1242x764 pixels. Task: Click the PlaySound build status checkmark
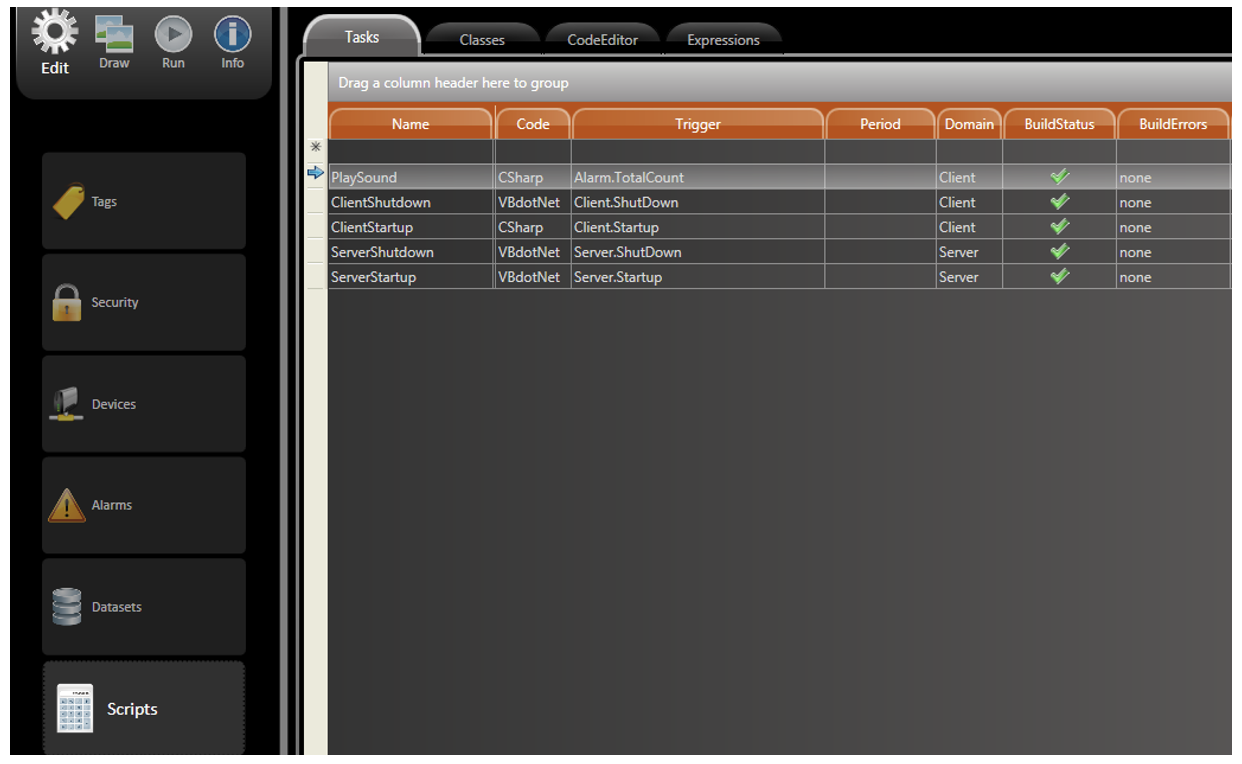tap(1060, 177)
